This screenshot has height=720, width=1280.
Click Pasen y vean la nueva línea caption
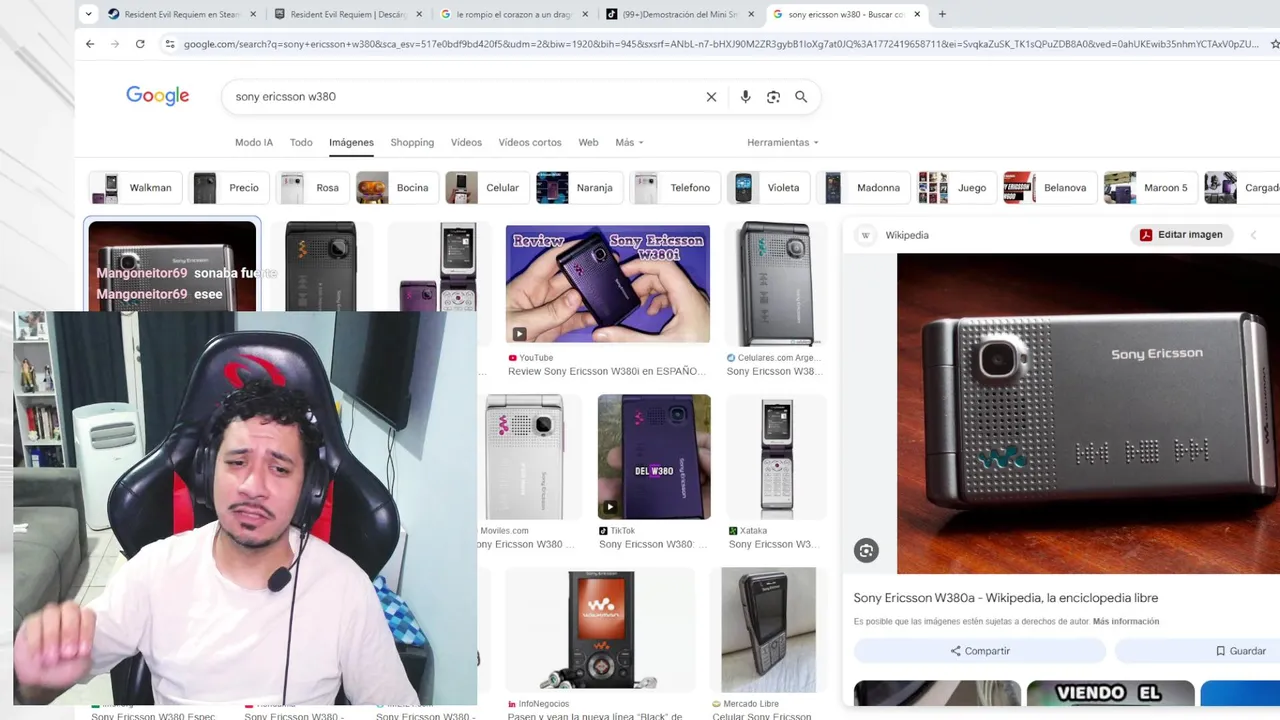[x=595, y=716]
